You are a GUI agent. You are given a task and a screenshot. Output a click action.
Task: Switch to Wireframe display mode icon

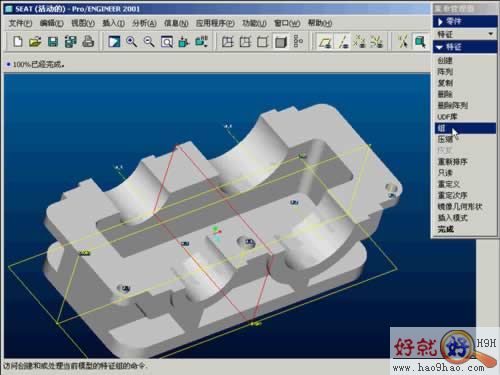(228, 42)
